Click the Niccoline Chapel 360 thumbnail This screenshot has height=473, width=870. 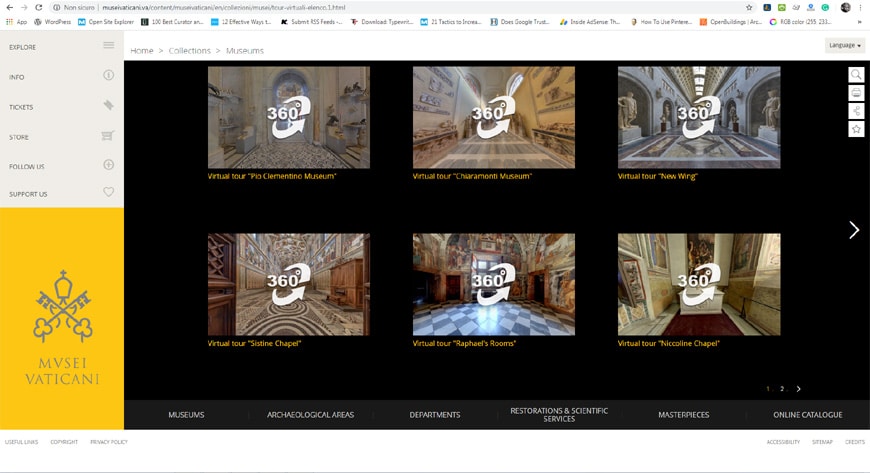click(699, 284)
